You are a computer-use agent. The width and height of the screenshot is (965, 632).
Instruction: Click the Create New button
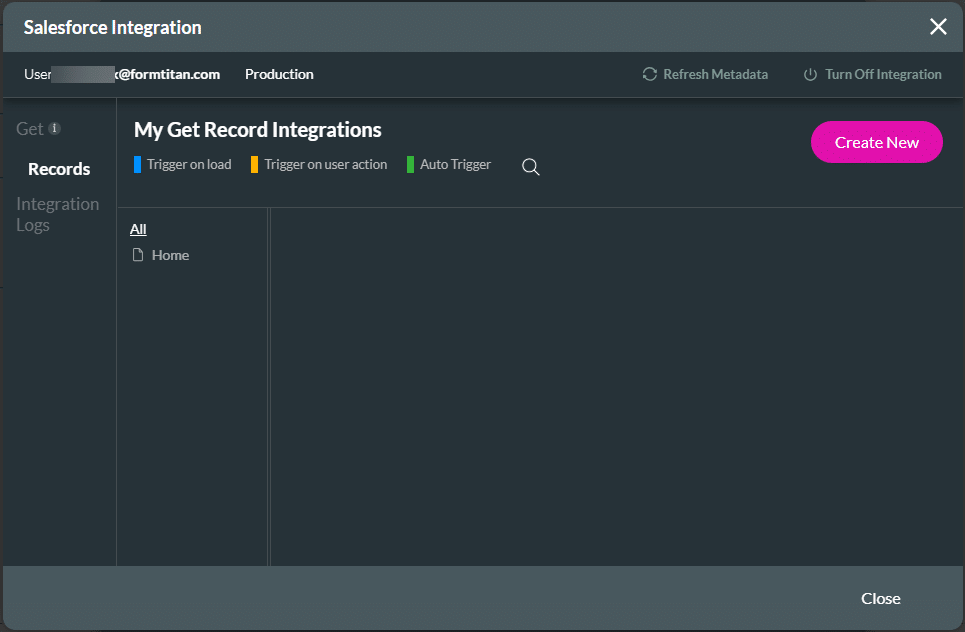click(x=876, y=142)
